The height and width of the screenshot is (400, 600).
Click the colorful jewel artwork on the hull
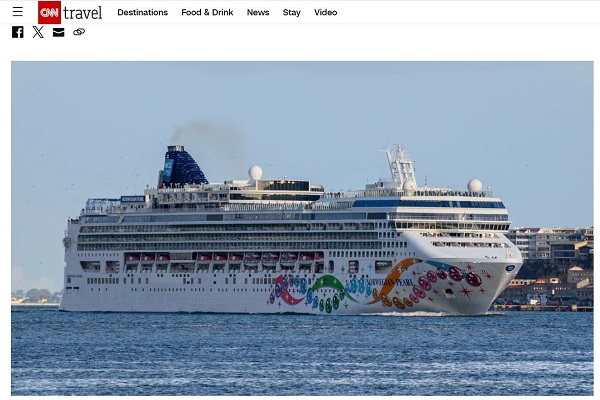(377, 286)
